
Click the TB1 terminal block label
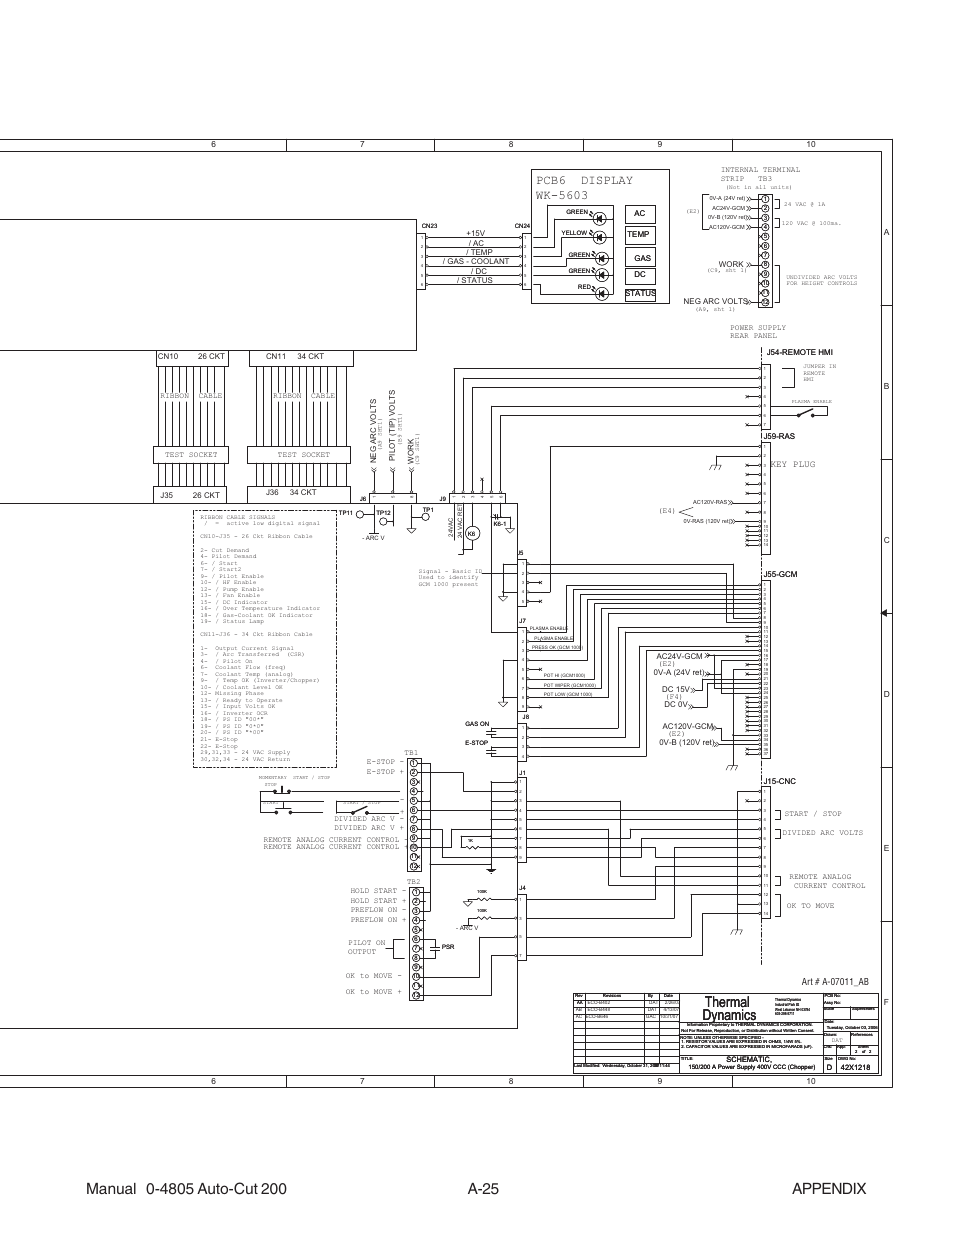point(410,753)
